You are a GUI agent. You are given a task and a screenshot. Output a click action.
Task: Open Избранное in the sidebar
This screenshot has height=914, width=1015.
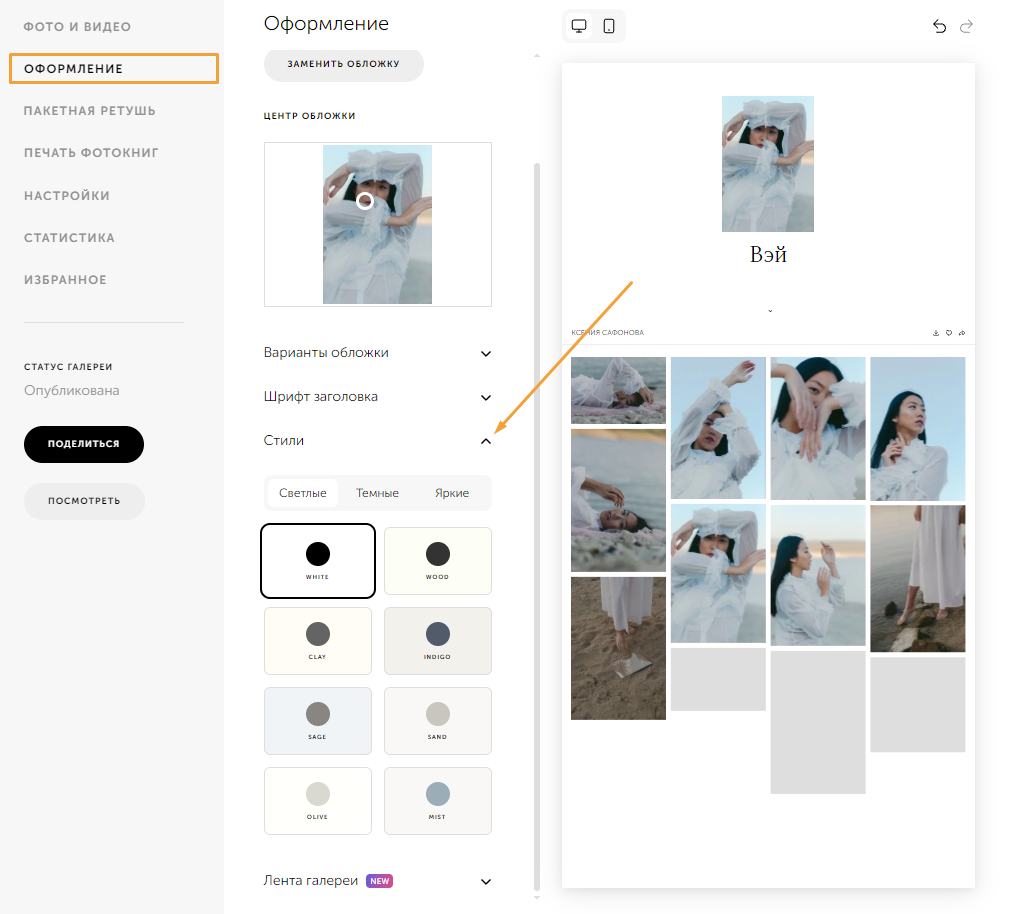pos(65,280)
